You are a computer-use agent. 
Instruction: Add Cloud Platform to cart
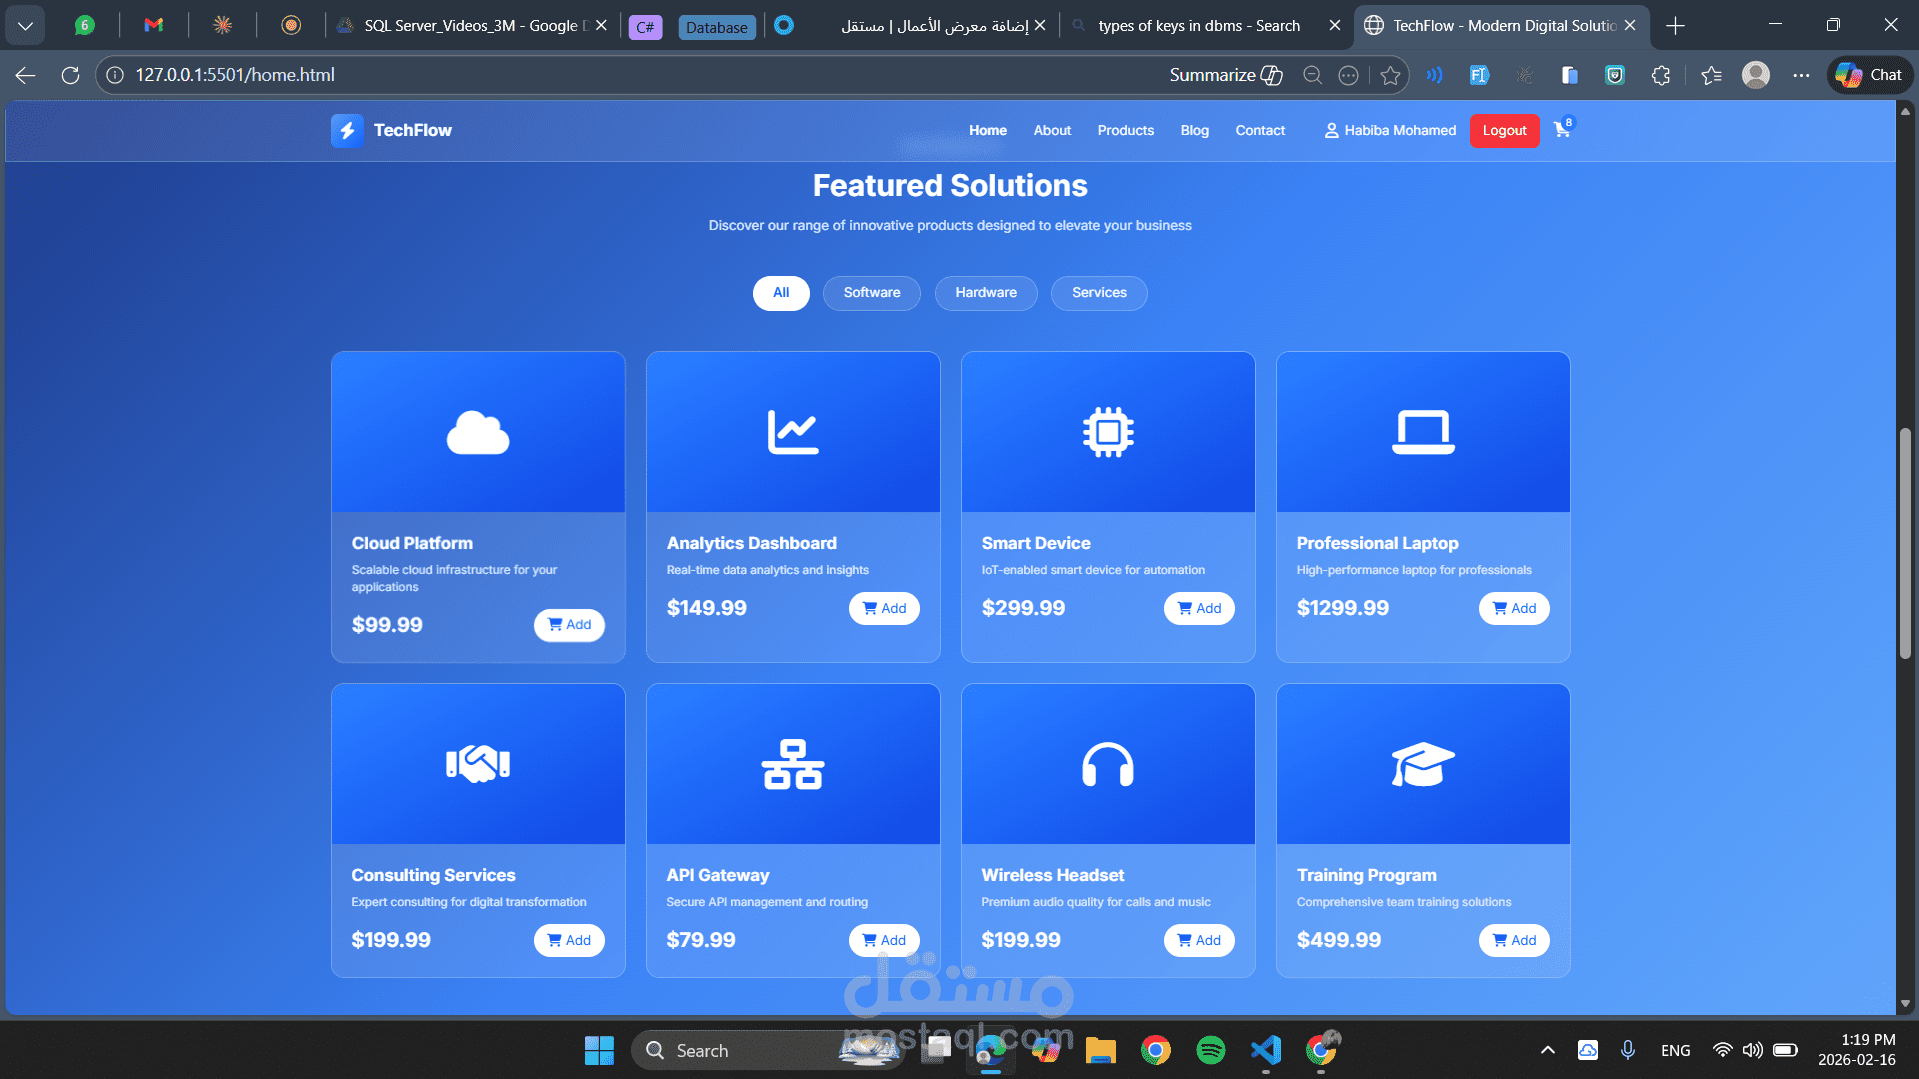click(x=569, y=625)
